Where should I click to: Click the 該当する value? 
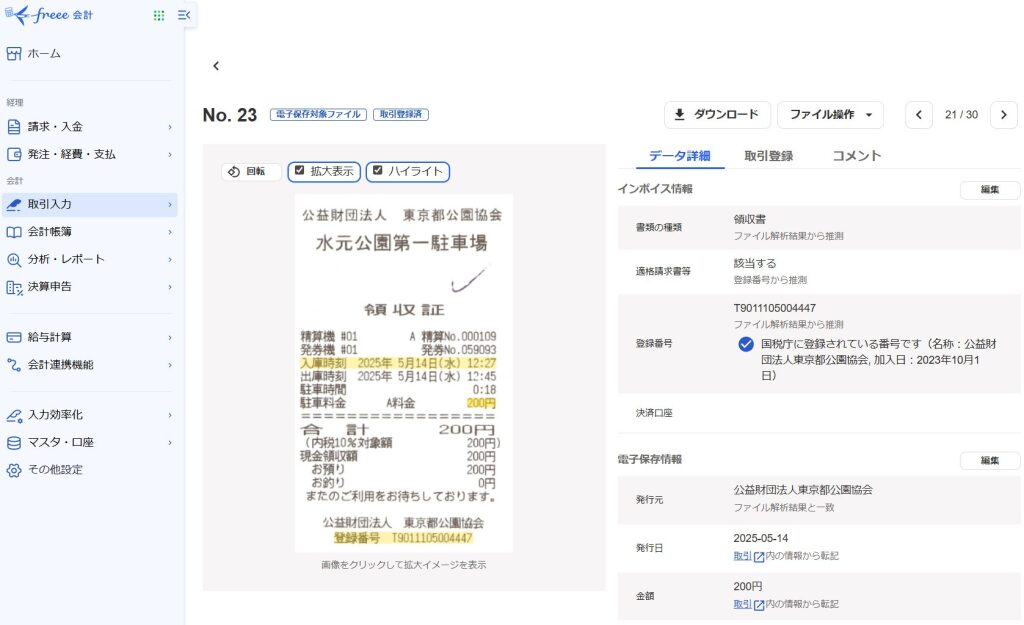pyautogui.click(x=755, y=264)
